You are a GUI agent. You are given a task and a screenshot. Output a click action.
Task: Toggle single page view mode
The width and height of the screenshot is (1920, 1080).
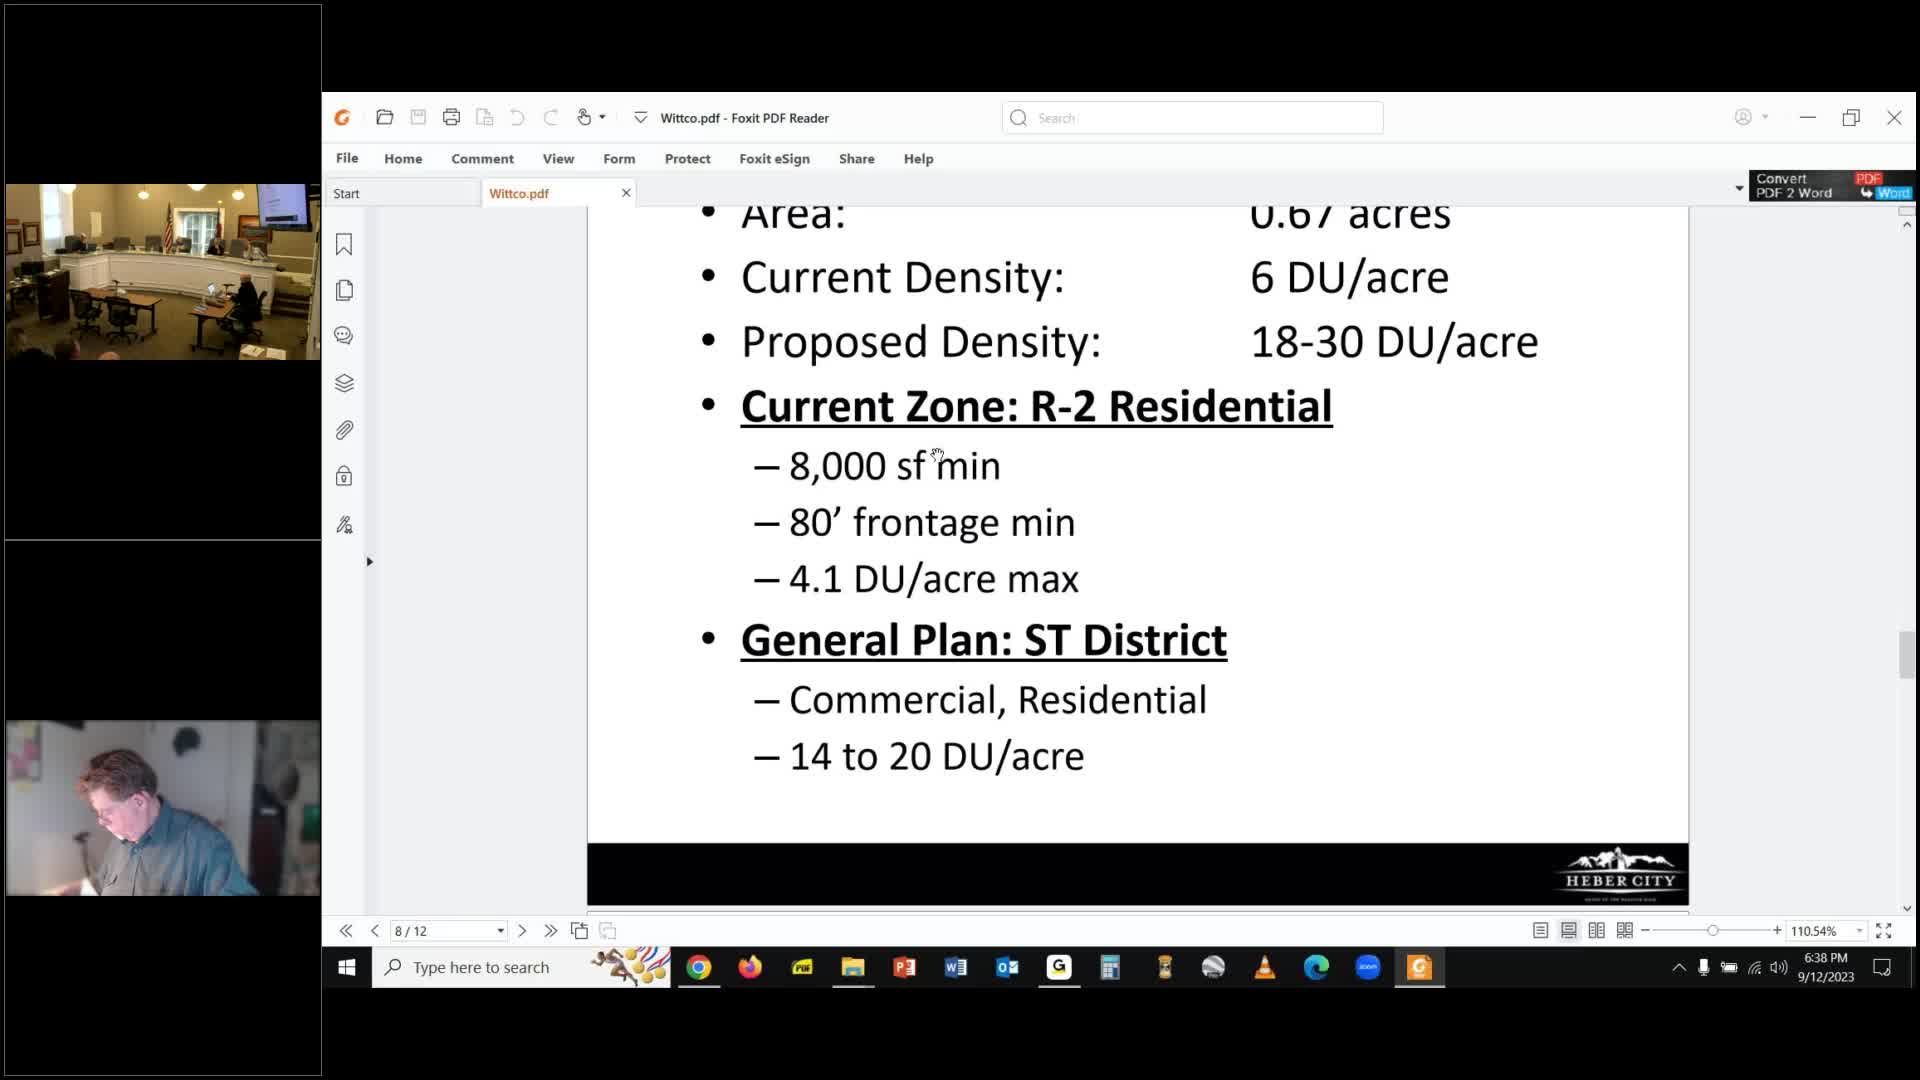coord(1541,930)
